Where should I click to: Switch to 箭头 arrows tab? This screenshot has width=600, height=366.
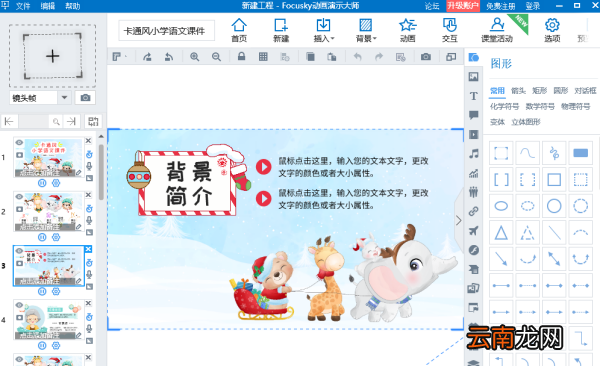[x=518, y=91]
